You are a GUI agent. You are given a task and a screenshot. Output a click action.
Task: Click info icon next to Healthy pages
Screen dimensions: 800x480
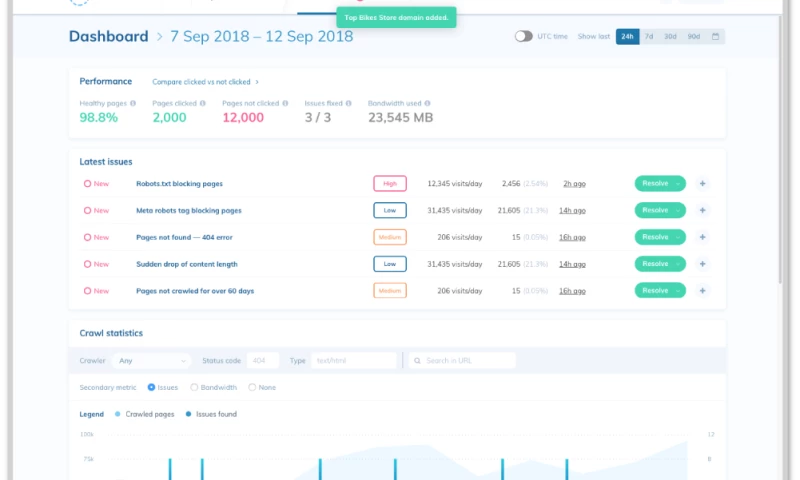(x=133, y=103)
